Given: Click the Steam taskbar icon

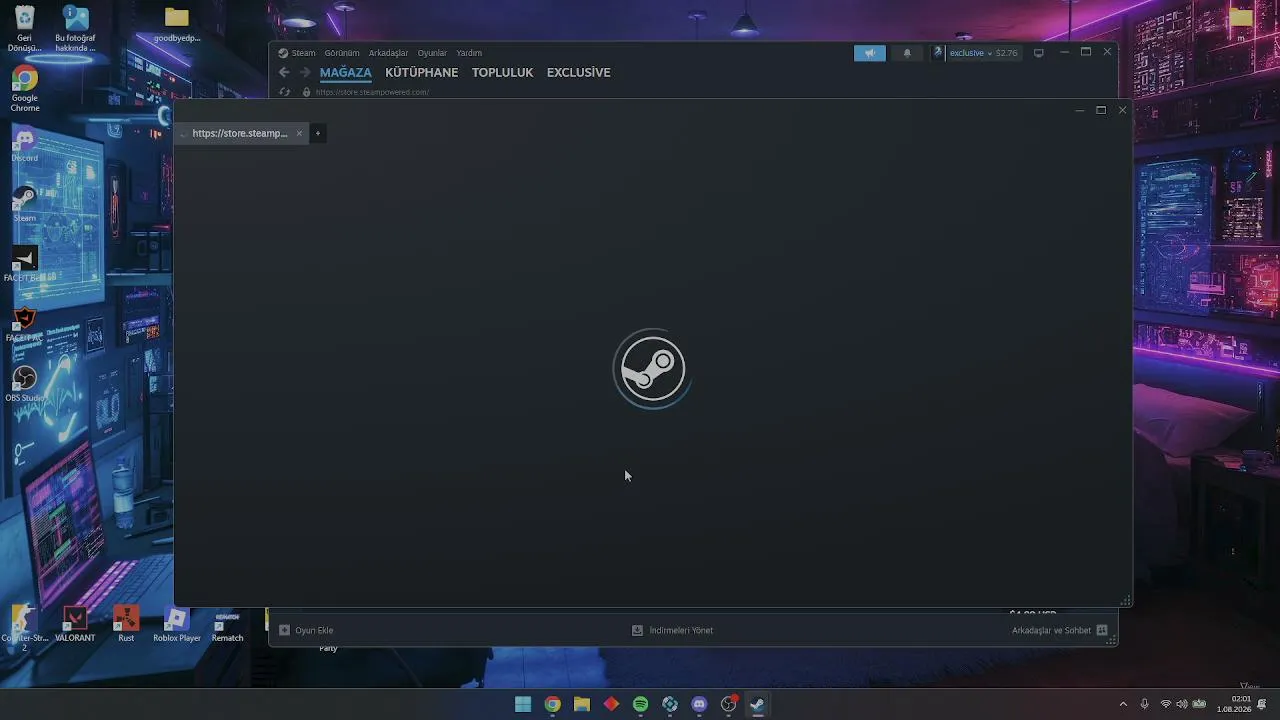Looking at the screenshot, I should (758, 704).
